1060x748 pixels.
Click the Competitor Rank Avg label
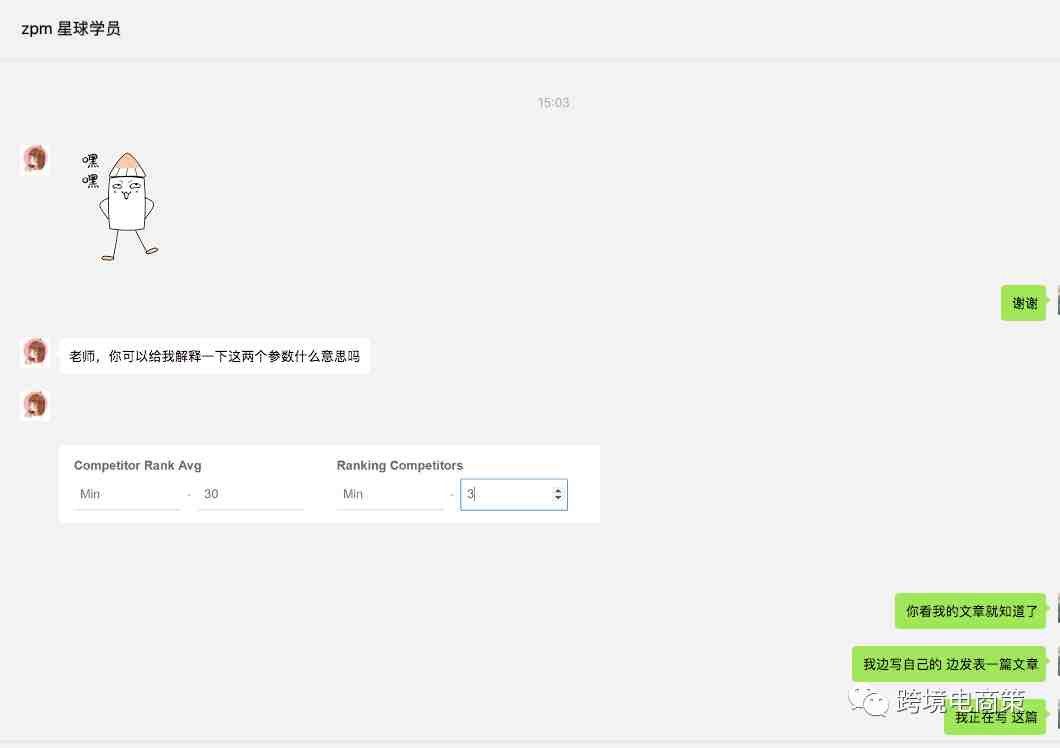click(x=137, y=465)
